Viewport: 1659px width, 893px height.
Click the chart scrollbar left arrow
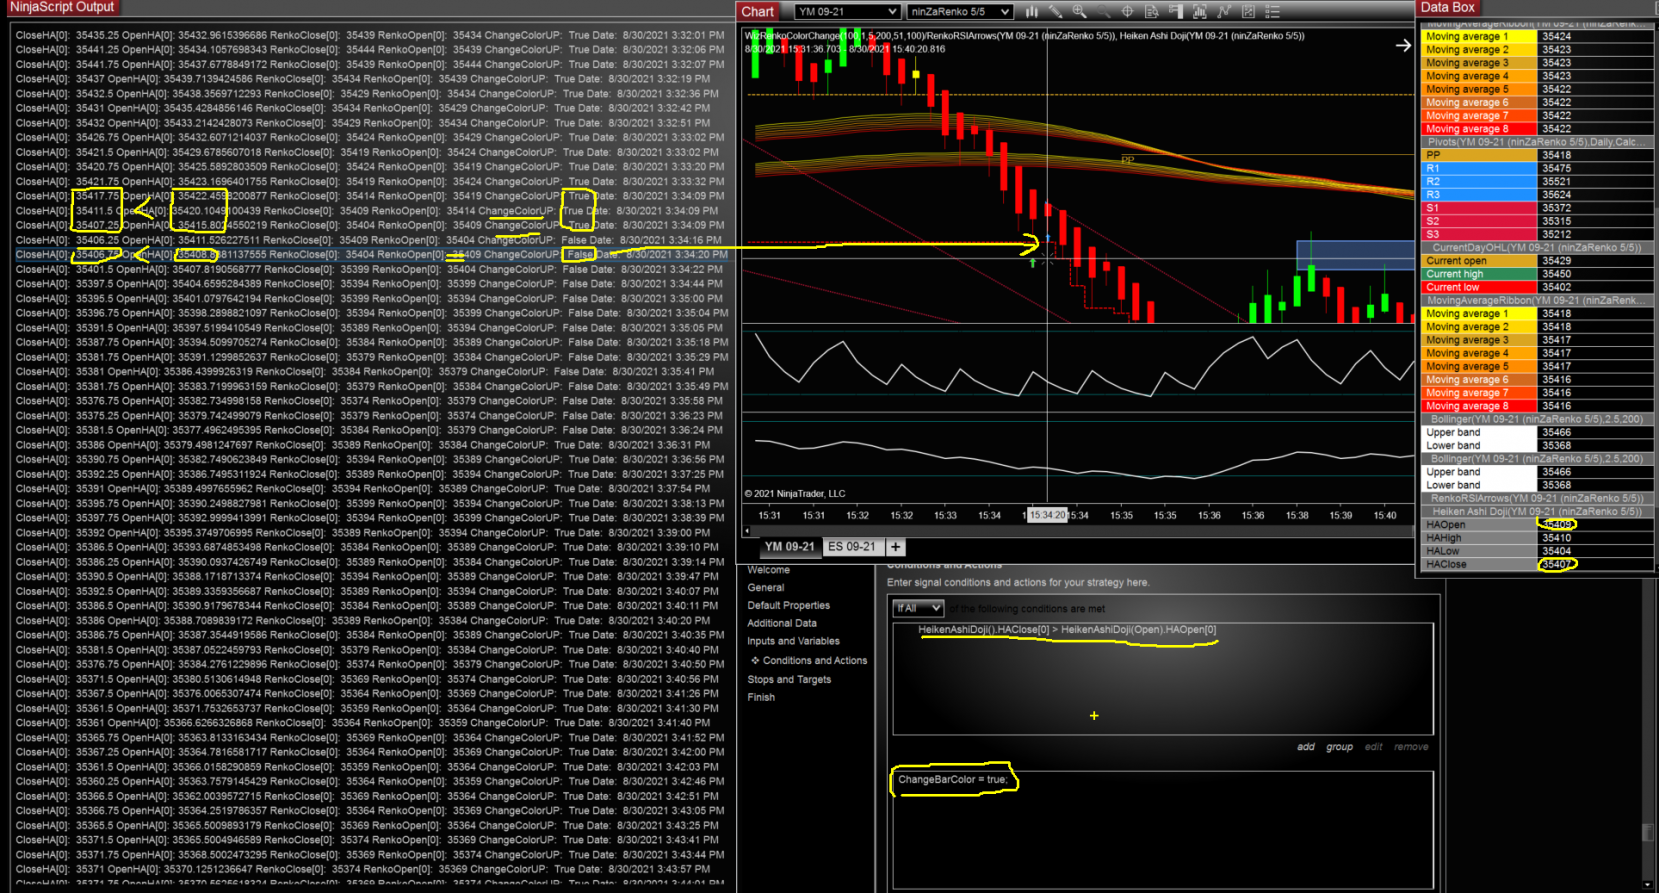pos(747,531)
